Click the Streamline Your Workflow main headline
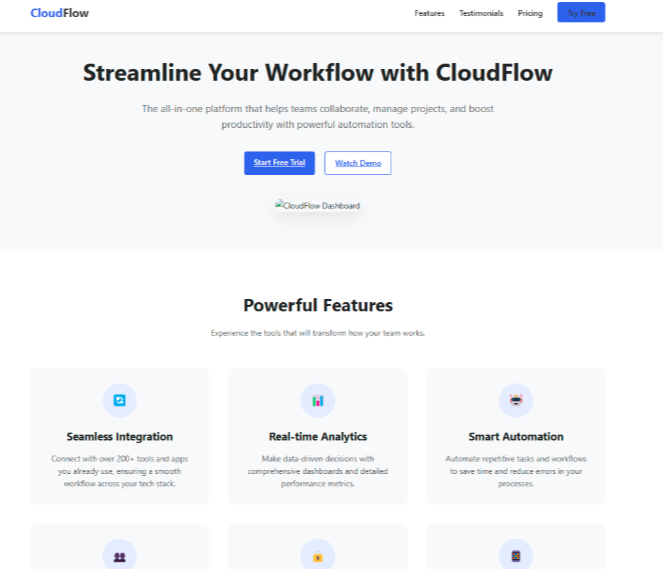Viewport: 663px width, 569px height. pyautogui.click(x=318, y=73)
